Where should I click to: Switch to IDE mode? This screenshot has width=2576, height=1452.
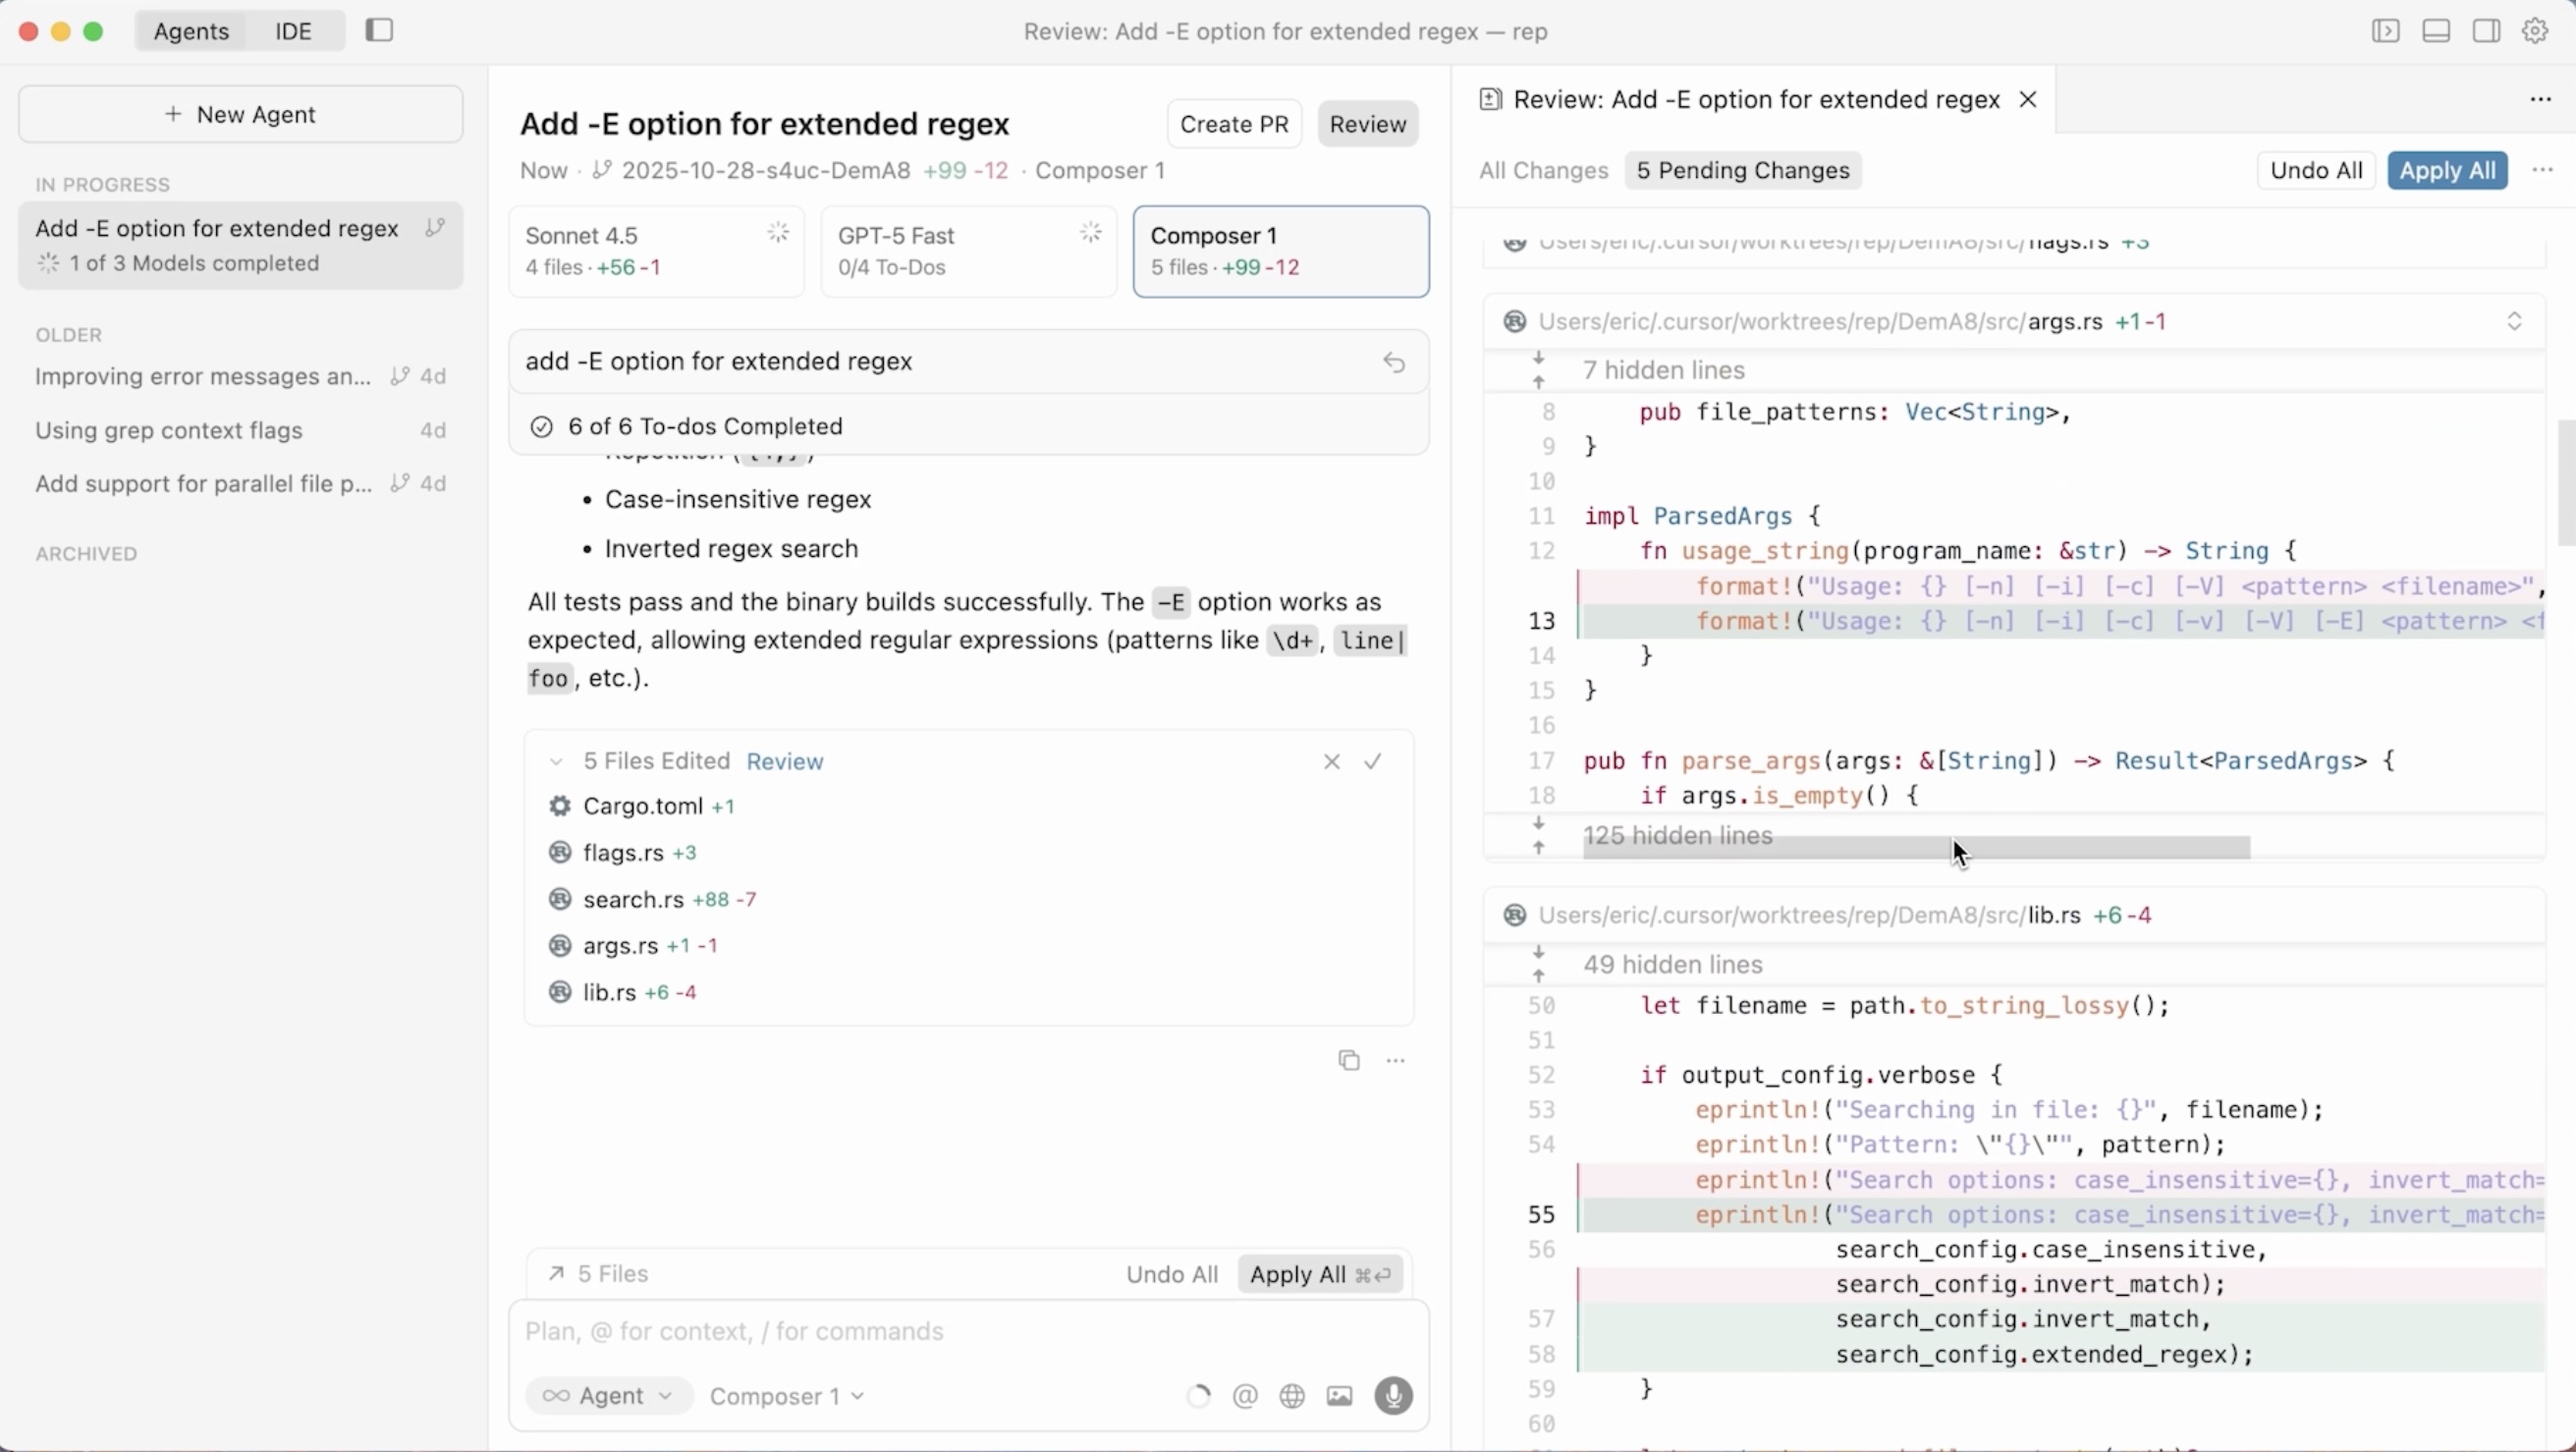tap(293, 31)
